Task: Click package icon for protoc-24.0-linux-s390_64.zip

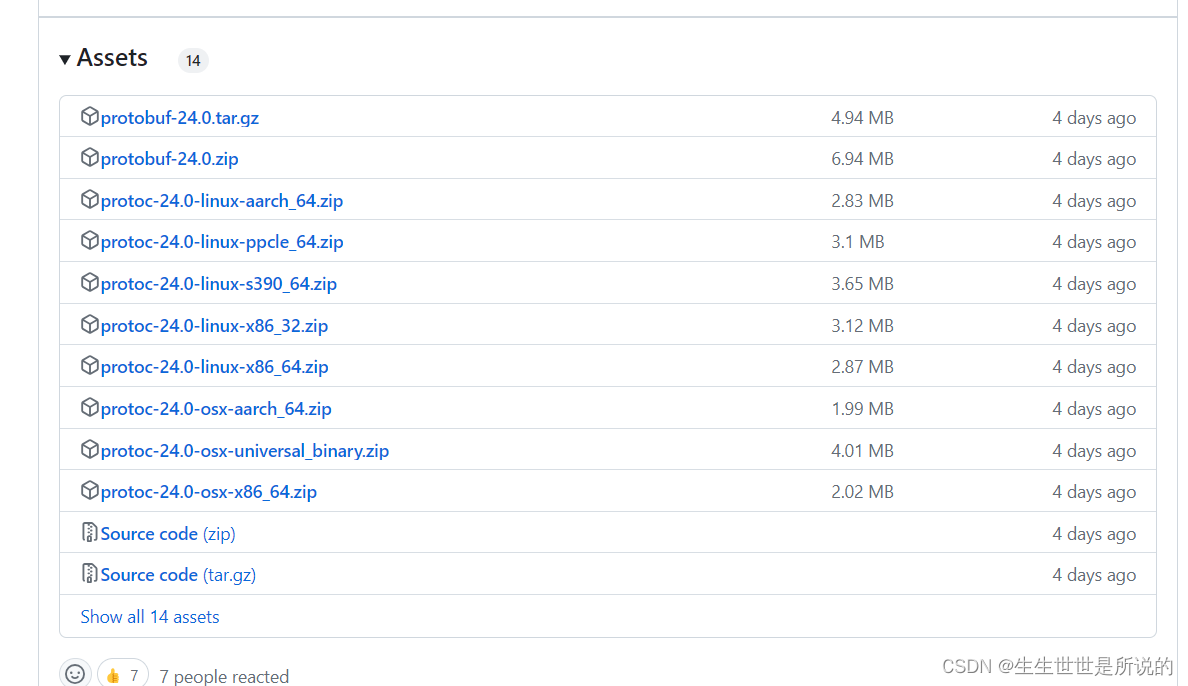Action: [x=89, y=282]
